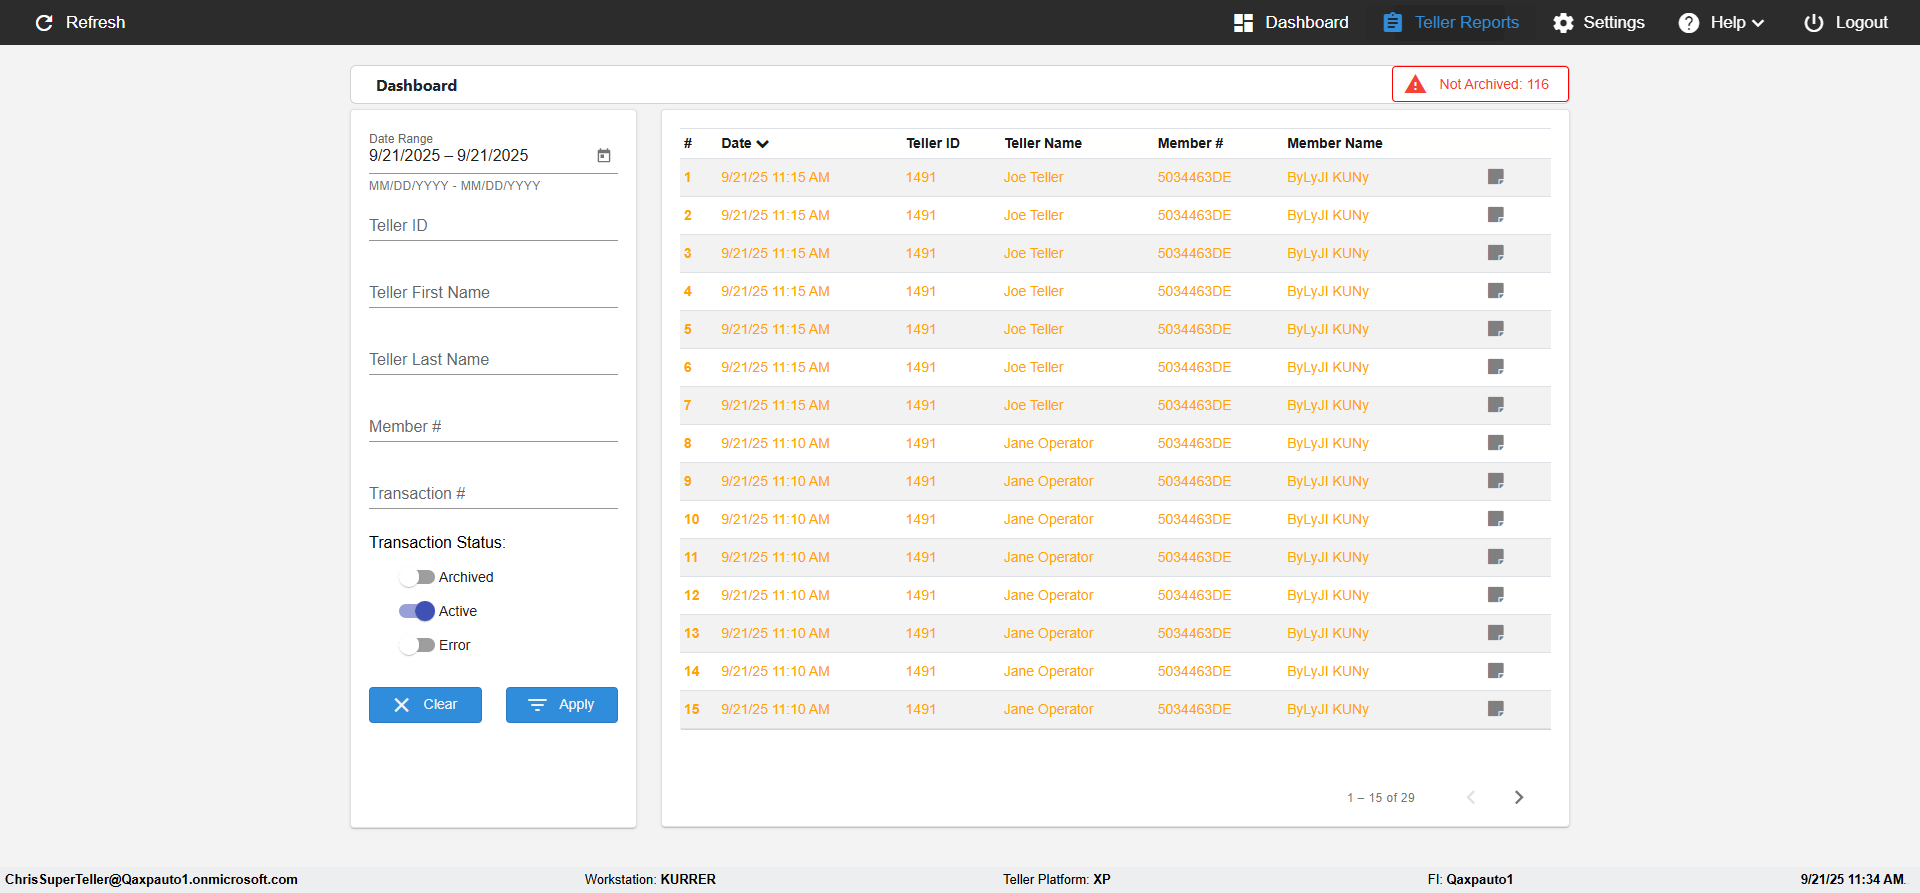The width and height of the screenshot is (1920, 893).
Task: Open note icon for row 10
Action: coord(1496,519)
